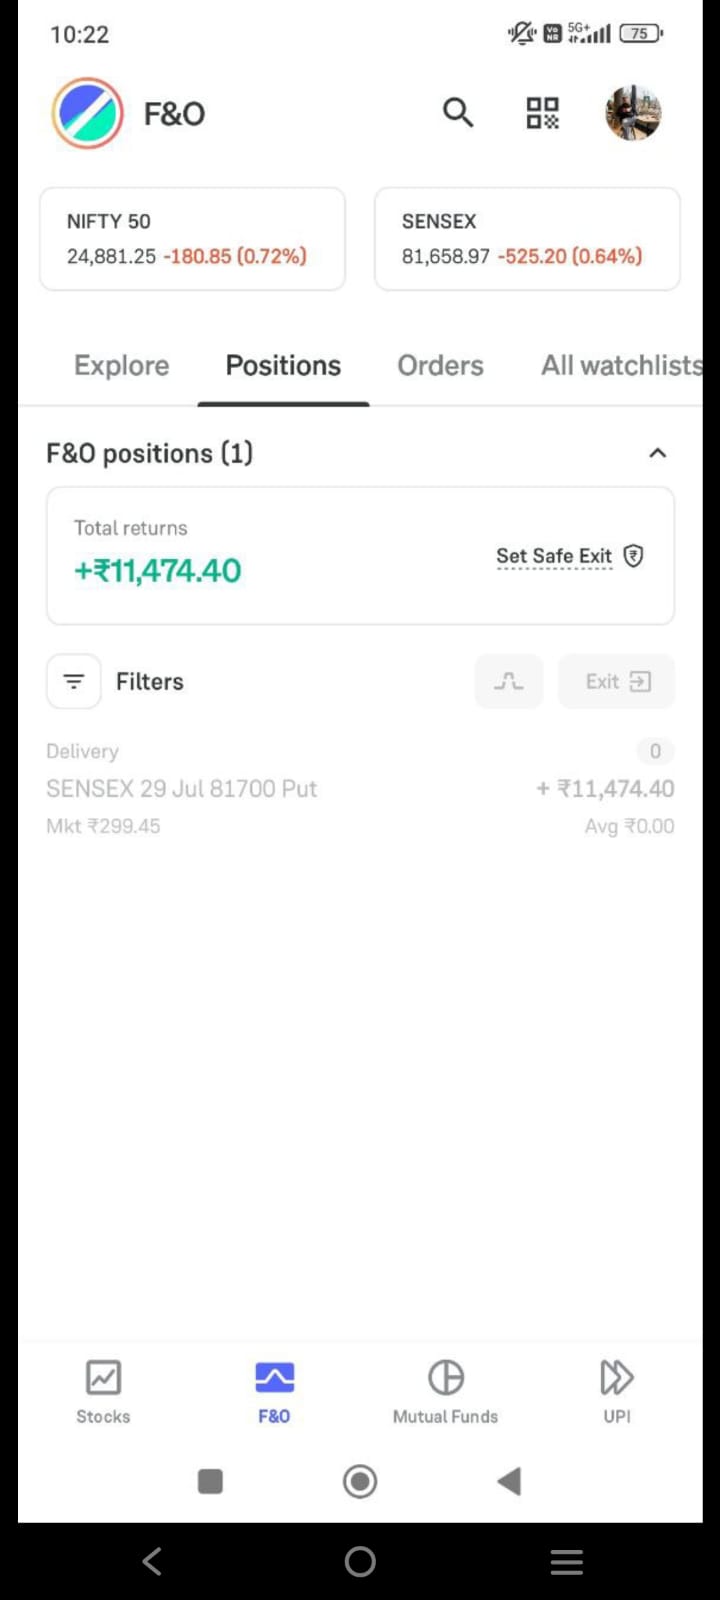Open the SENSEX index card
Viewport: 720px width, 1600px height.
(x=527, y=239)
